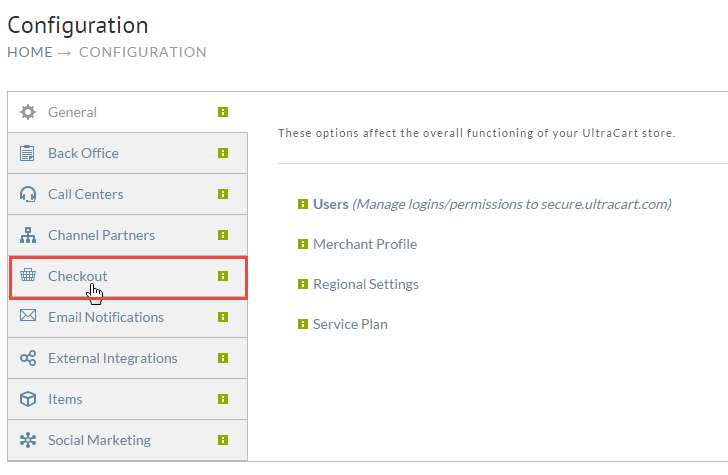Click green info icon beside Service Plan
Image resolution: width=728 pixels, height=475 pixels.
pyautogui.click(x=303, y=324)
